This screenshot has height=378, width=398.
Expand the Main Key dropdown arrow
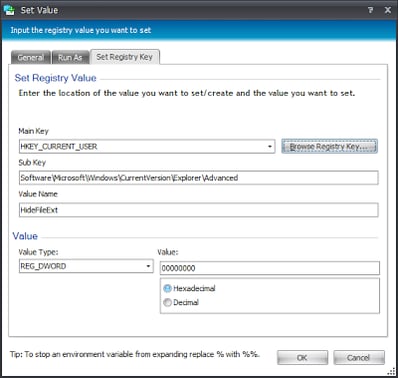[270, 146]
